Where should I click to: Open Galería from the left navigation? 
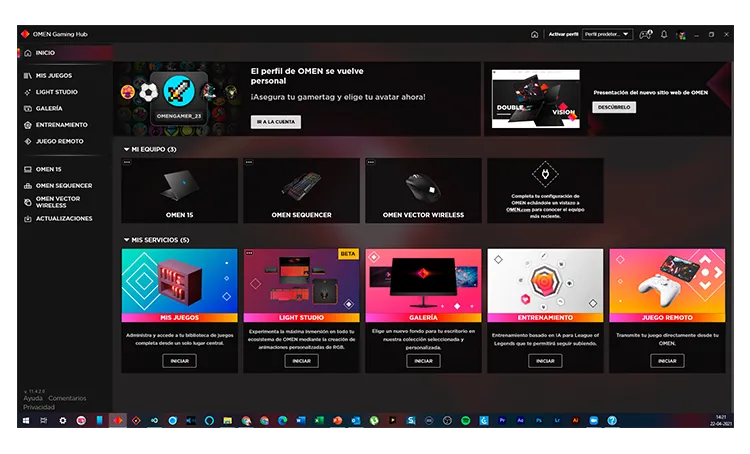(48, 108)
